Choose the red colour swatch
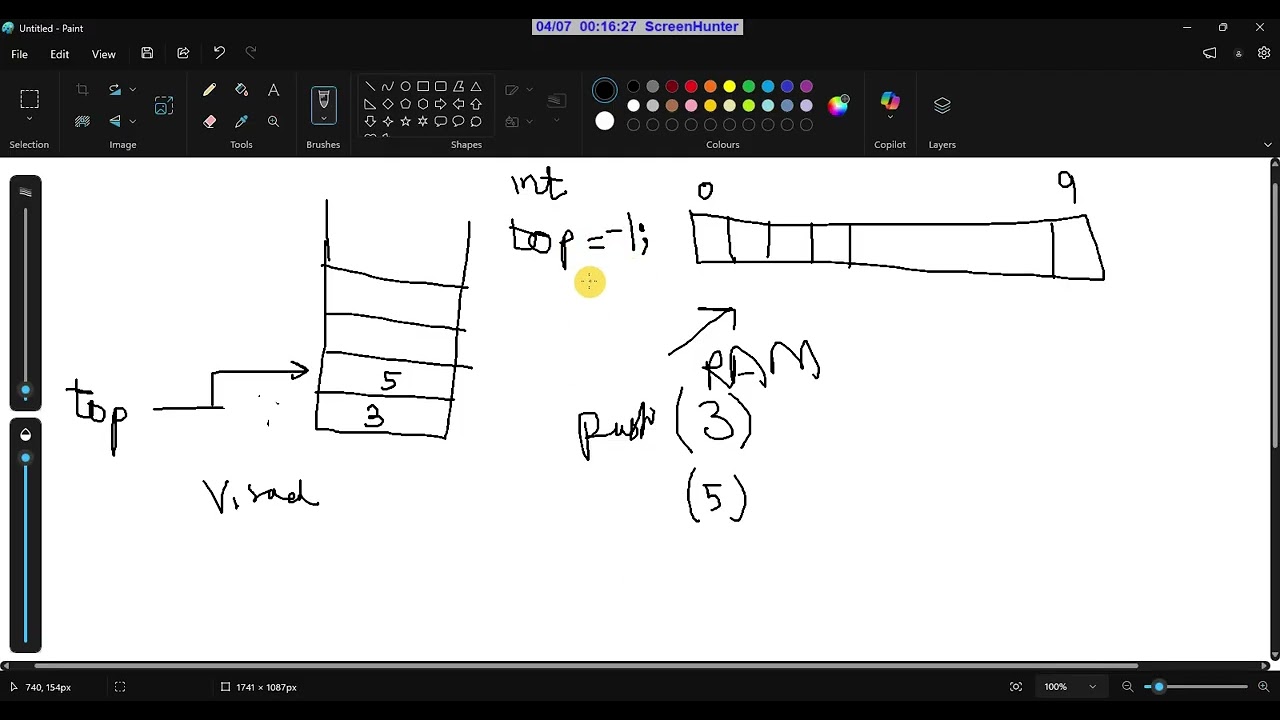Image resolution: width=1280 pixels, height=720 pixels. pos(691,87)
